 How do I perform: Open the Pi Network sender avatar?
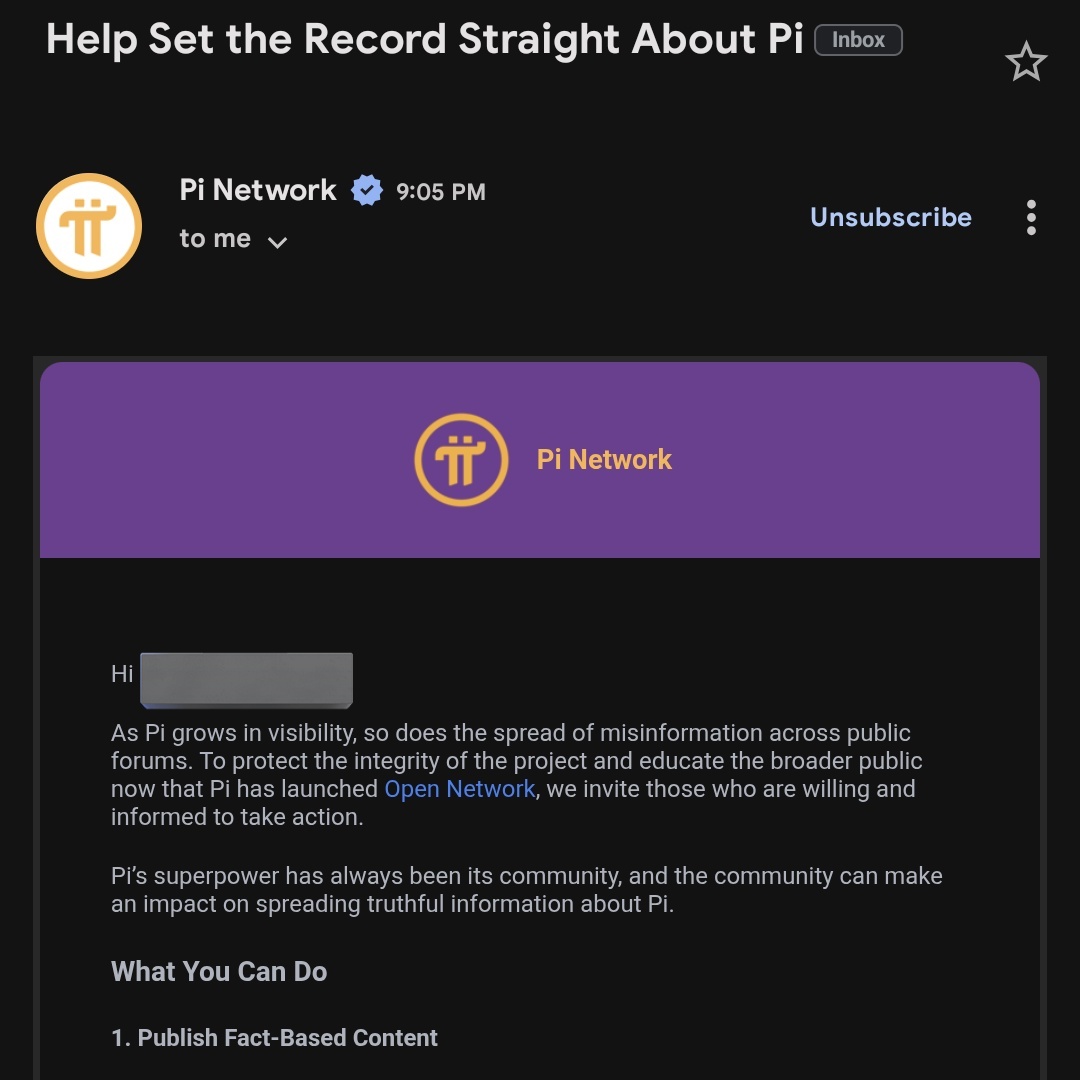pos(89,226)
